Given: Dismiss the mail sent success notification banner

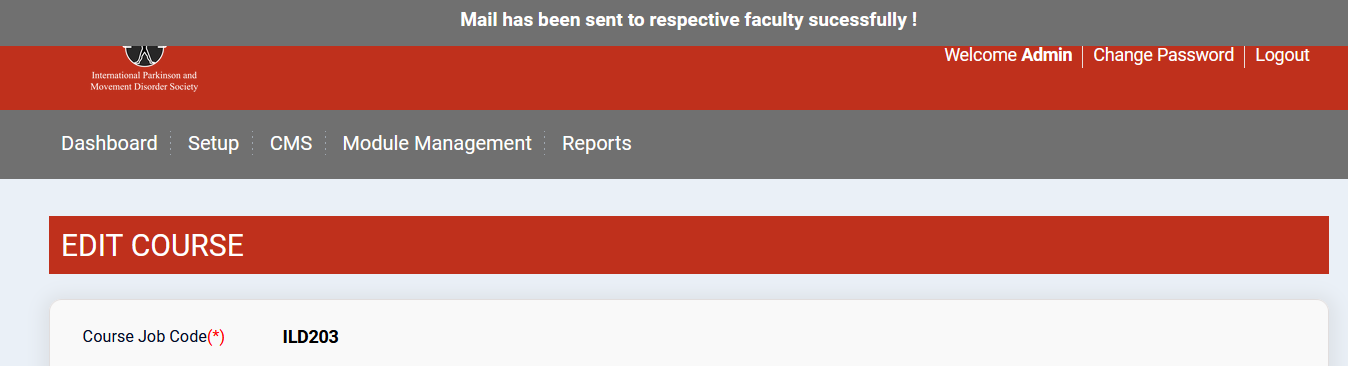Looking at the screenshot, I should pyautogui.click(x=688, y=20).
